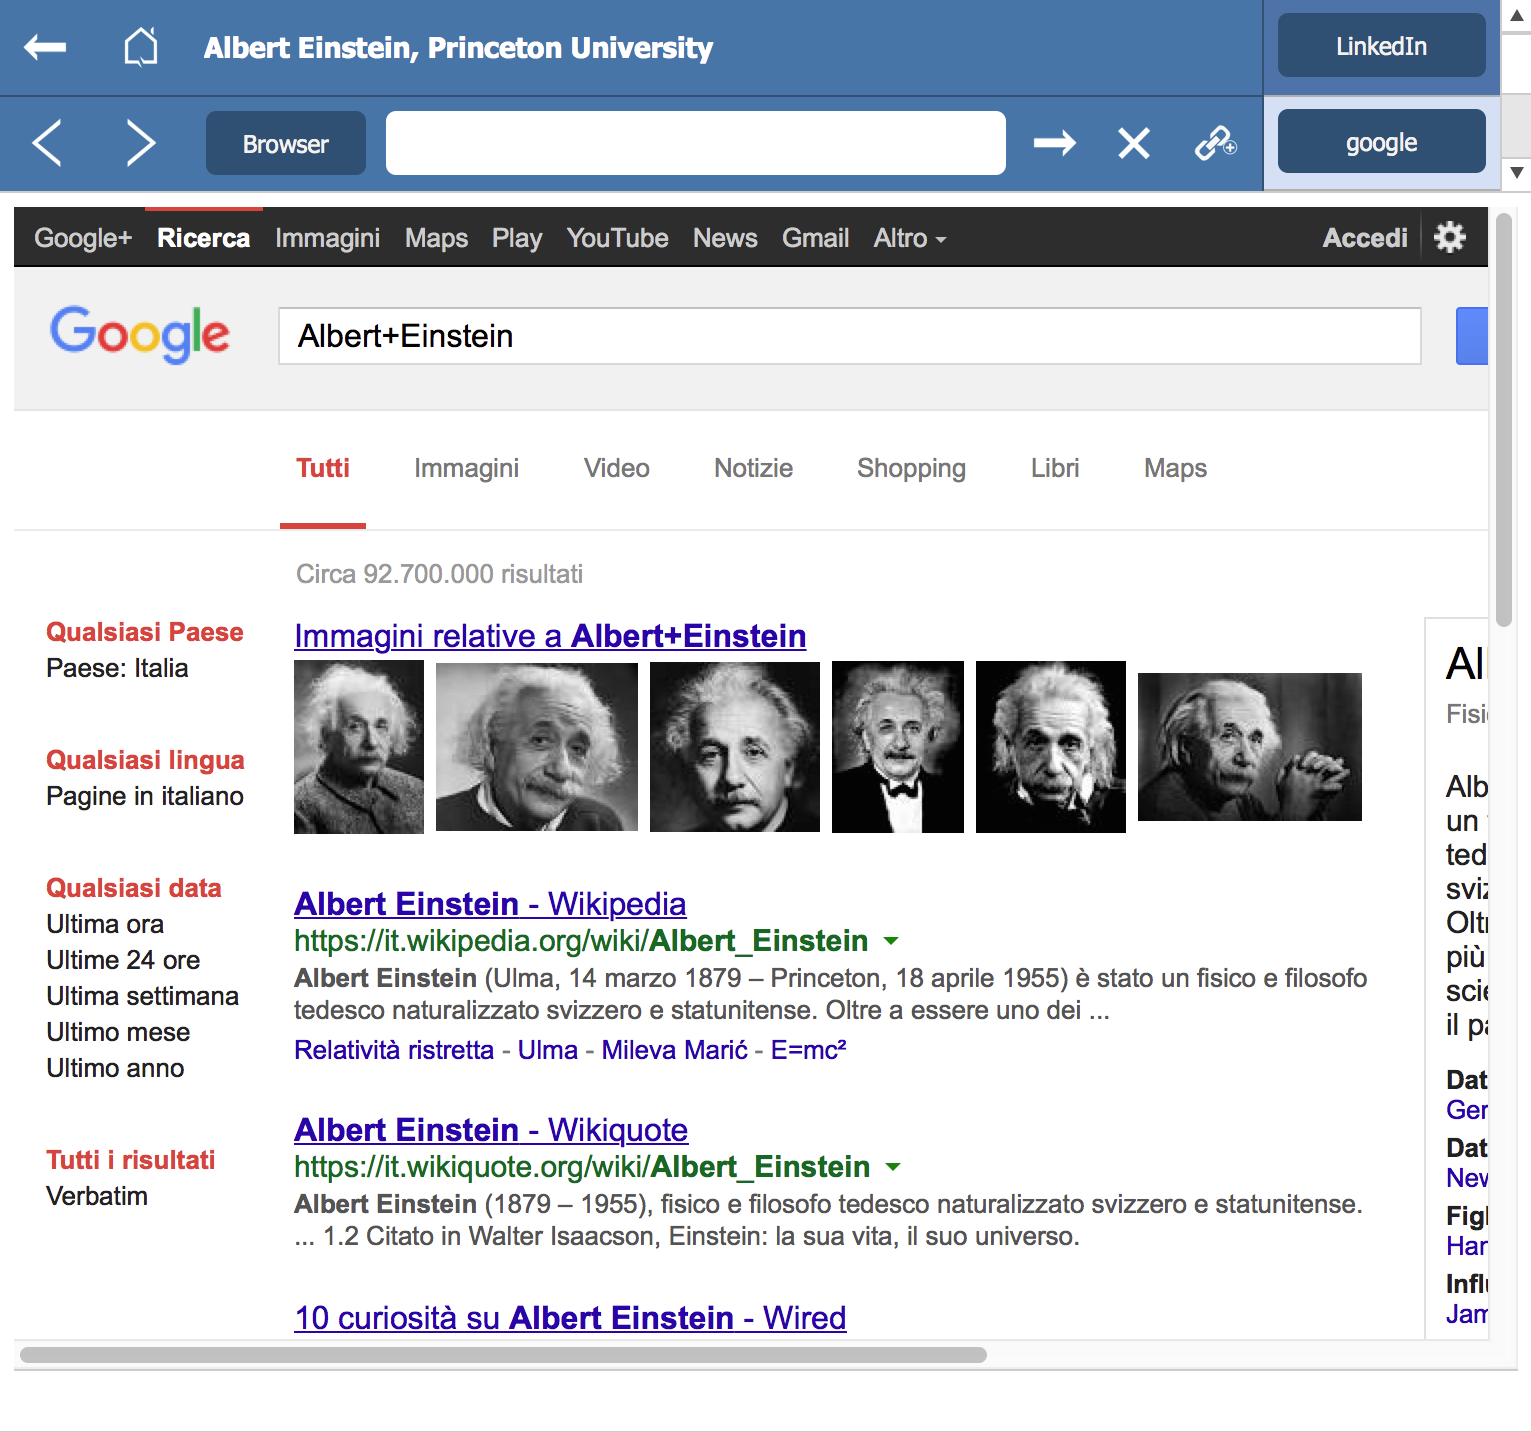Expand the dropdown arrow beside the Wikiquote URL
The width and height of the screenshot is (1531, 1432).
(x=893, y=1167)
